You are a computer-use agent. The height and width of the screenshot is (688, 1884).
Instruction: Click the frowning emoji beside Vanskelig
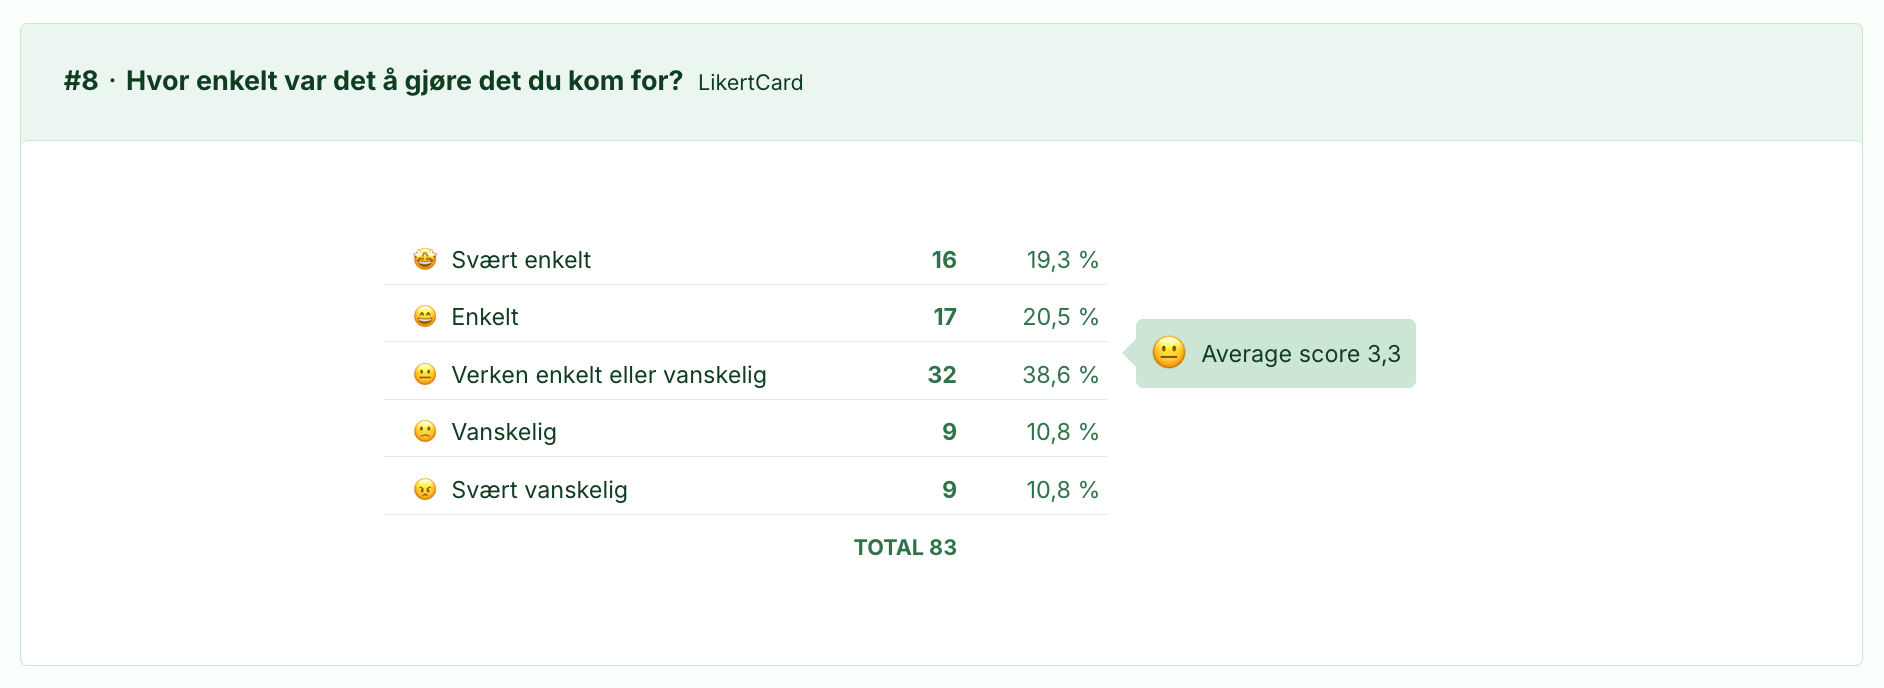(x=425, y=432)
